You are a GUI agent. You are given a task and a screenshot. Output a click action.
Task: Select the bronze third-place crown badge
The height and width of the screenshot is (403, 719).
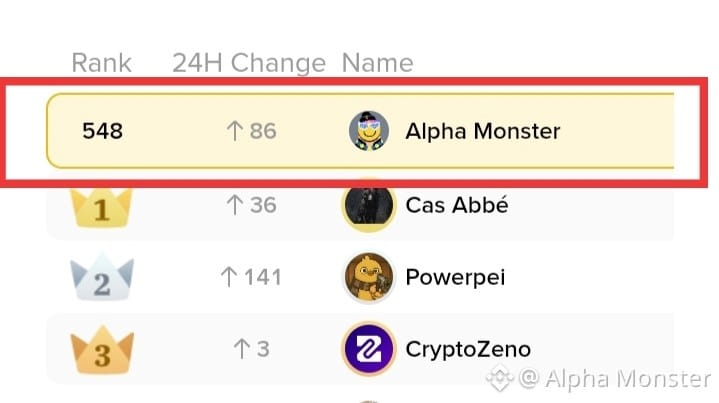coord(102,350)
